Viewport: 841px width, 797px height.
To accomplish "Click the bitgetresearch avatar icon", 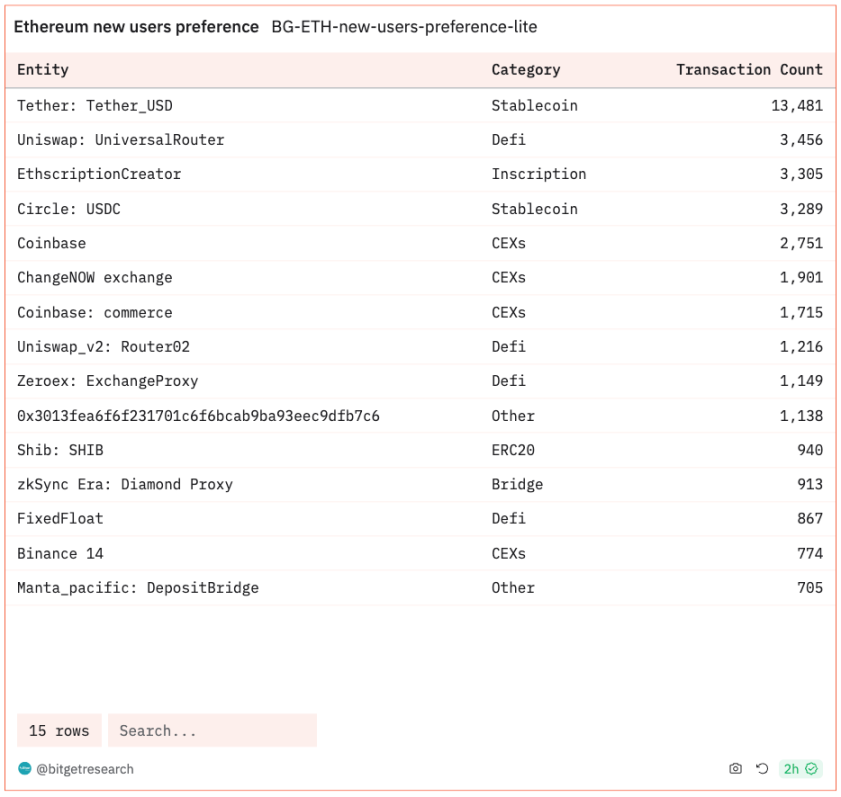I will click(x=25, y=769).
